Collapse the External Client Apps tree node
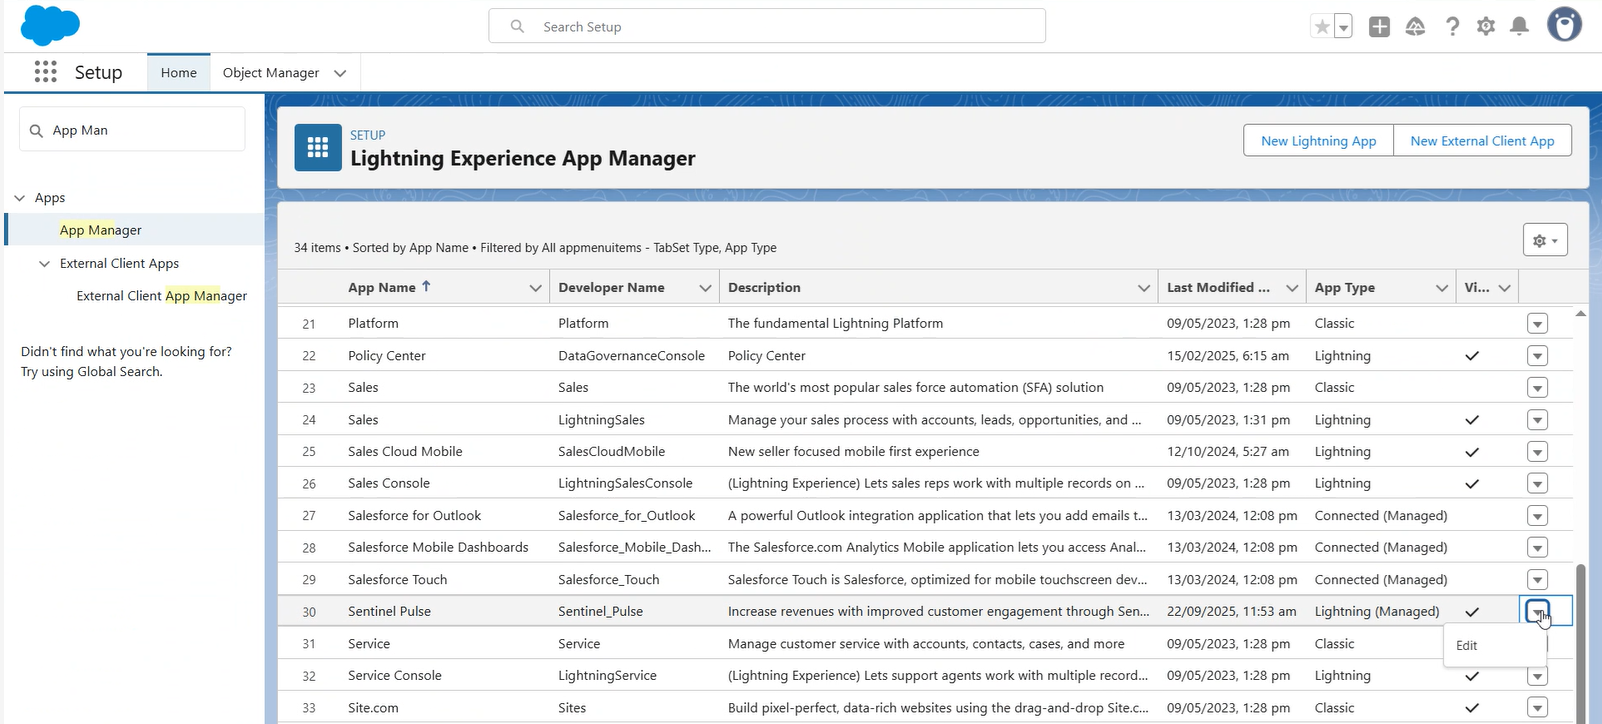 (44, 264)
